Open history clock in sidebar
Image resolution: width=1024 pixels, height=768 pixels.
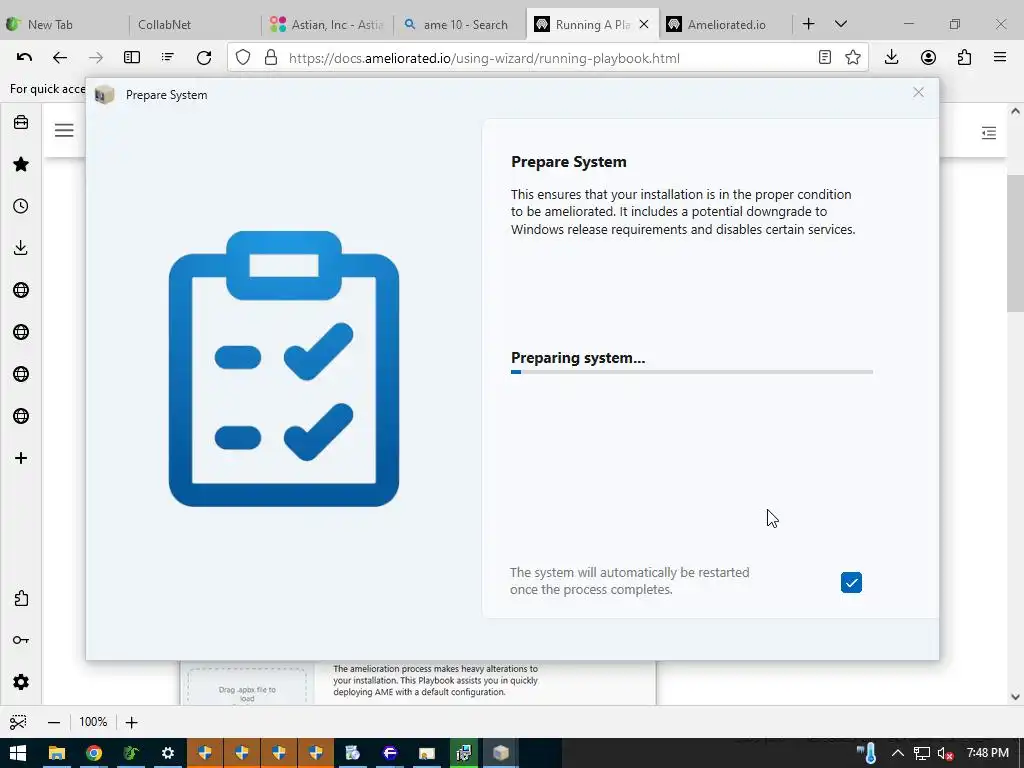(x=21, y=206)
